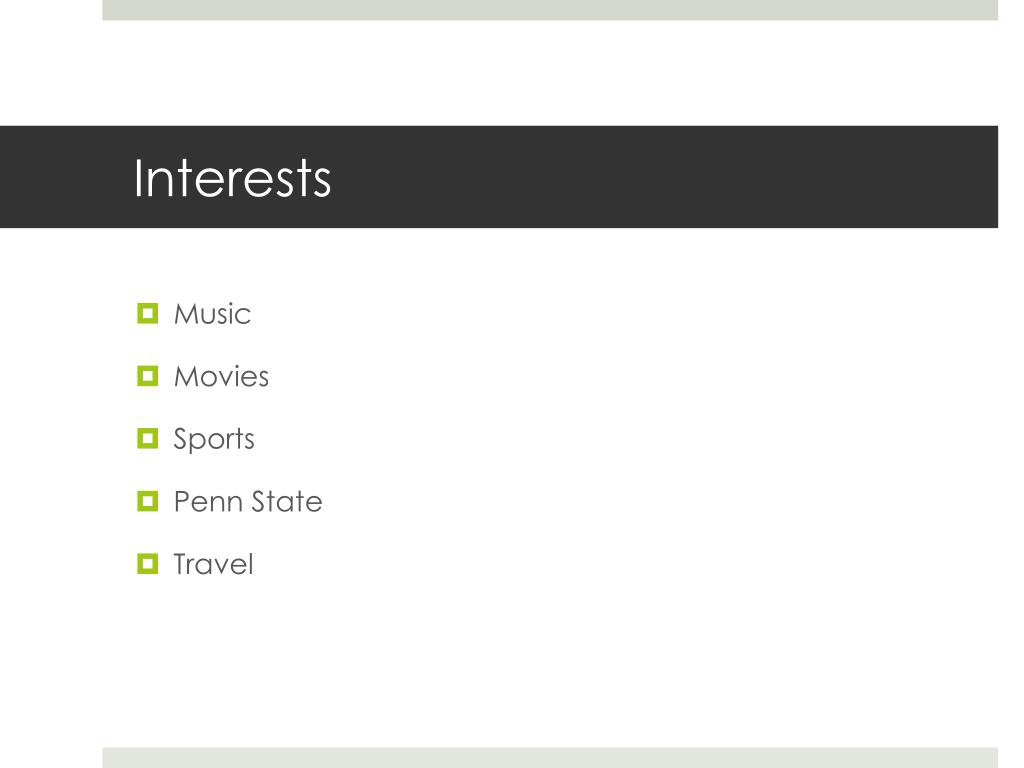The image size is (1024, 768).
Task: Click the empty content area right of Sports
Action: [627, 438]
